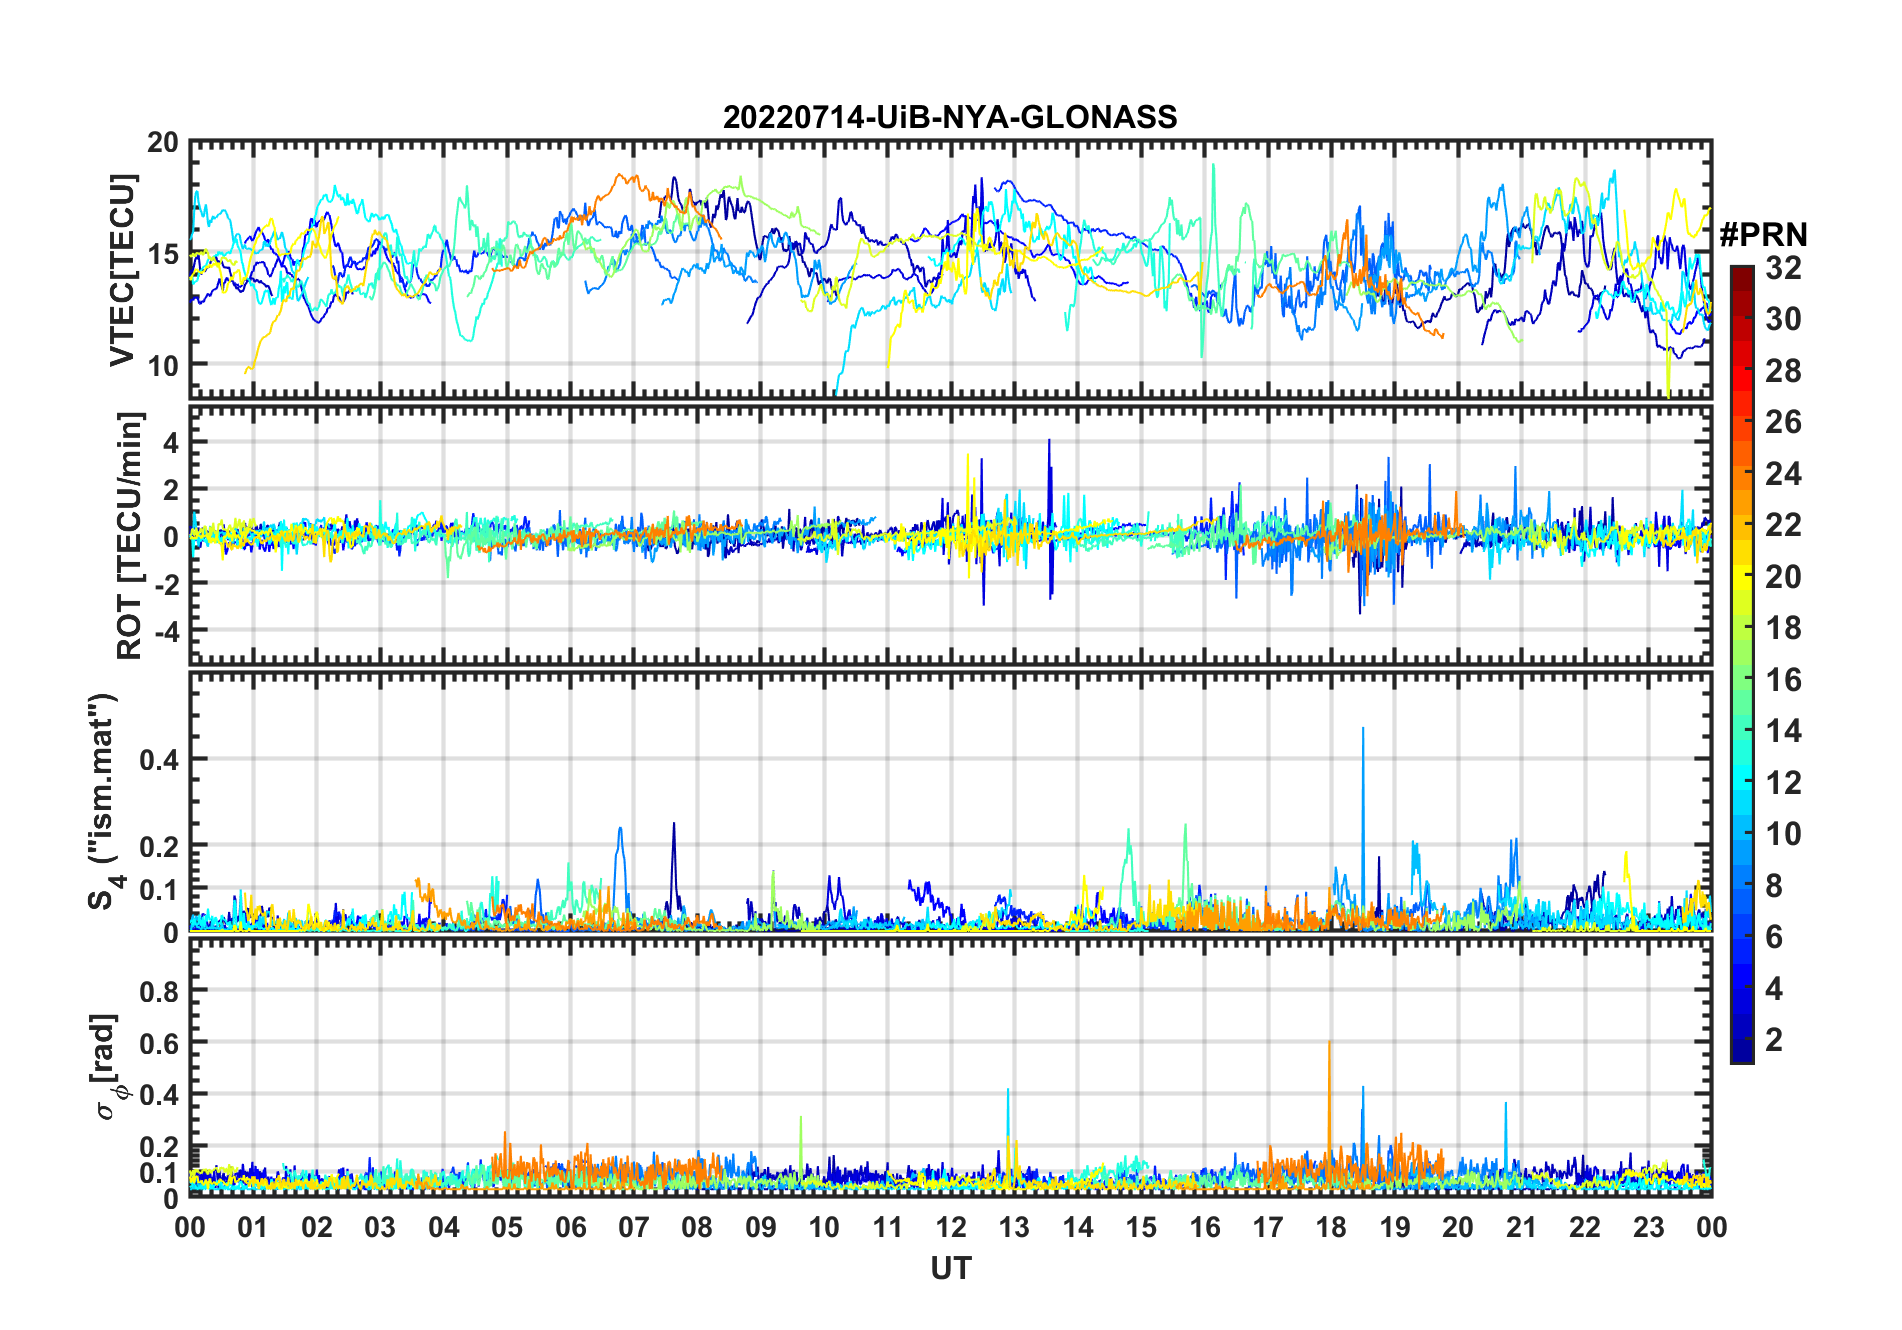Image resolution: width=1902 pixels, height=1330 pixels.
Task: Click the plot title 20220714-UiB-NYA-GLONASS
Action: pyautogui.click(x=950, y=117)
